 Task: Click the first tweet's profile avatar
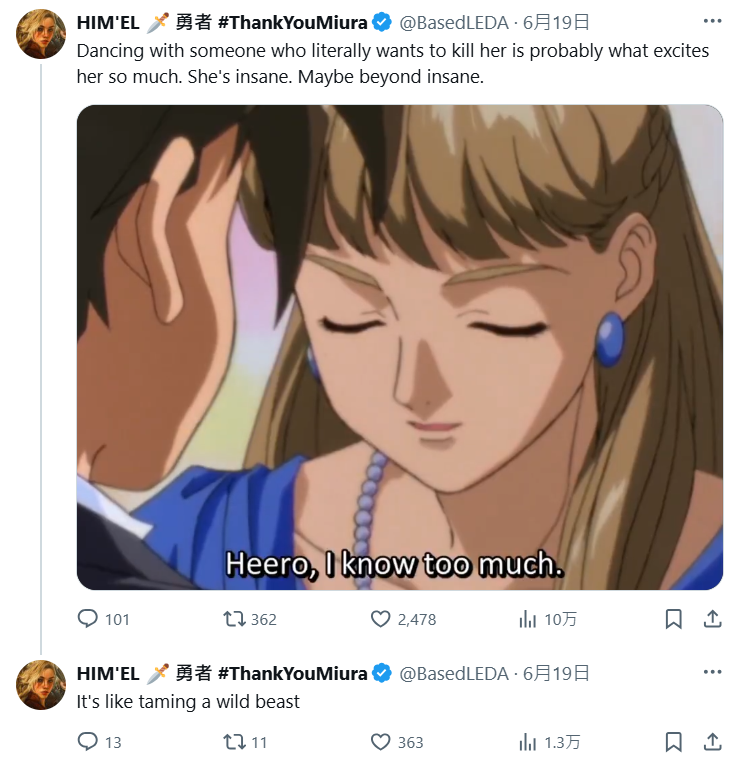(x=41, y=34)
